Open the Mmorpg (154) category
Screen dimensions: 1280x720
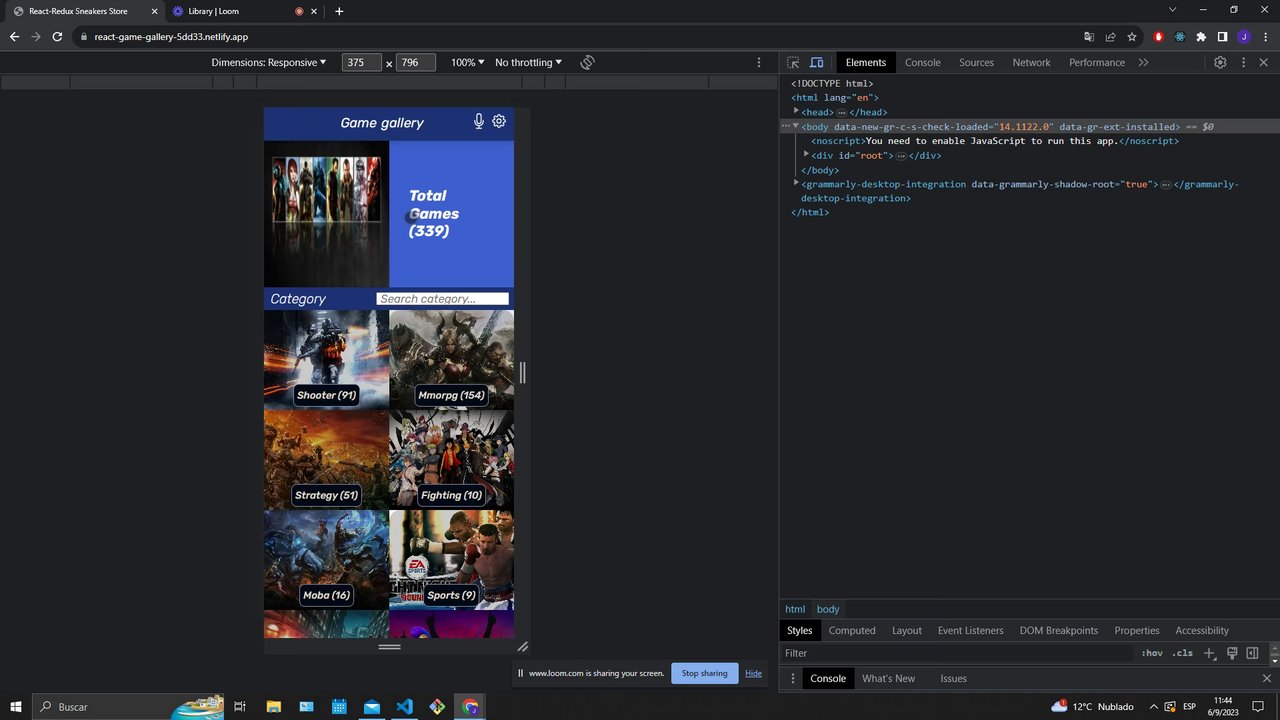point(451,360)
